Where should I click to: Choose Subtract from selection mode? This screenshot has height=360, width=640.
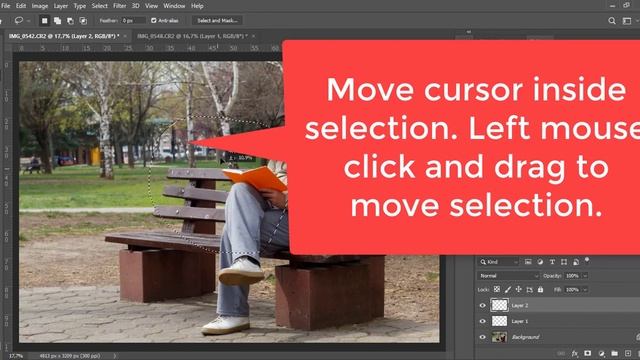click(x=70, y=20)
